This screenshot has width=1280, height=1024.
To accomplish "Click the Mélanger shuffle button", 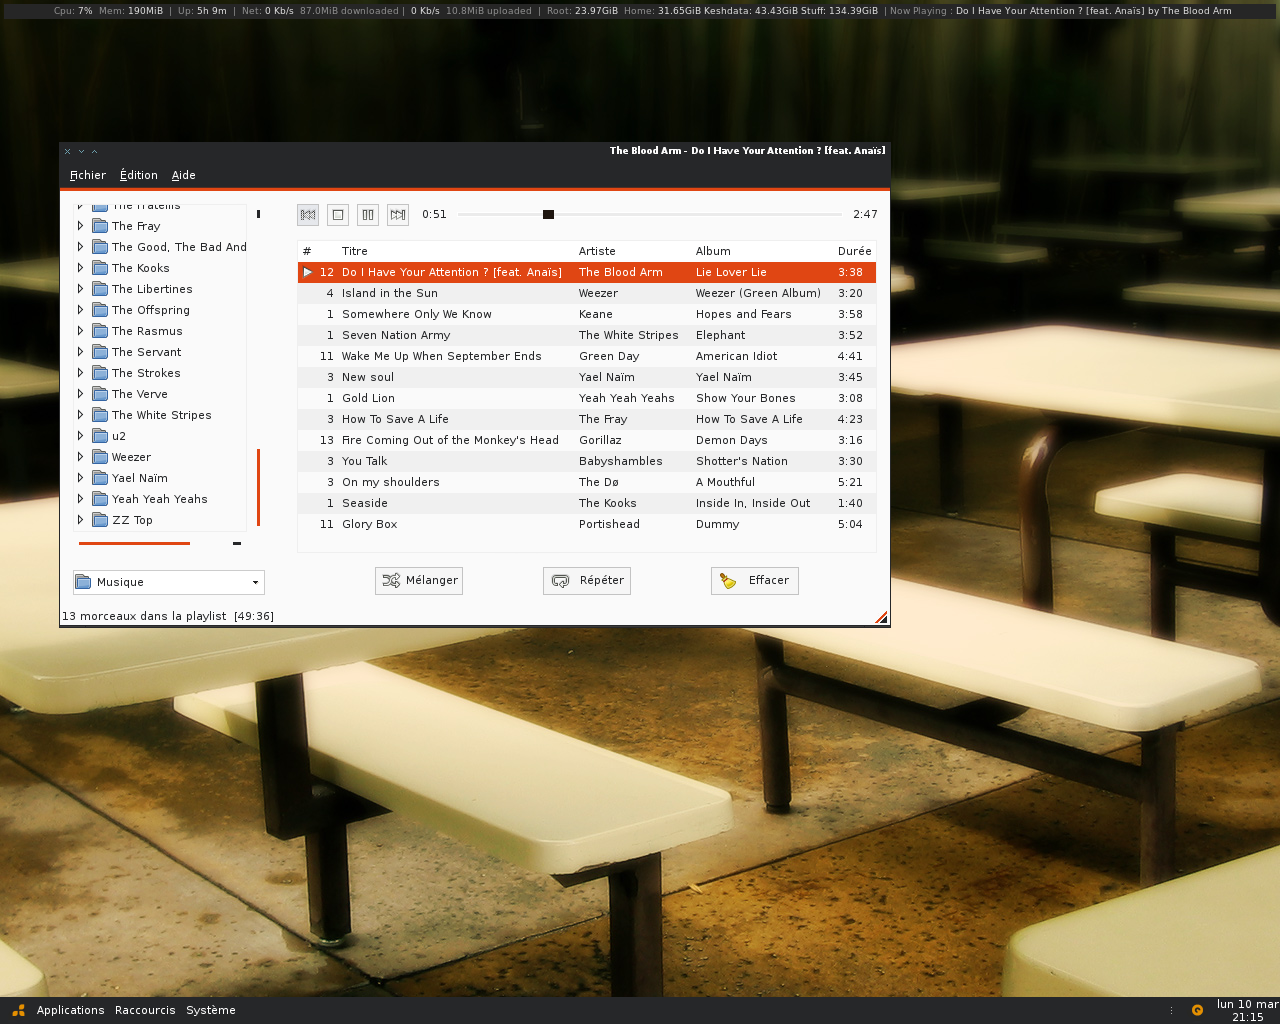I will pos(419,581).
